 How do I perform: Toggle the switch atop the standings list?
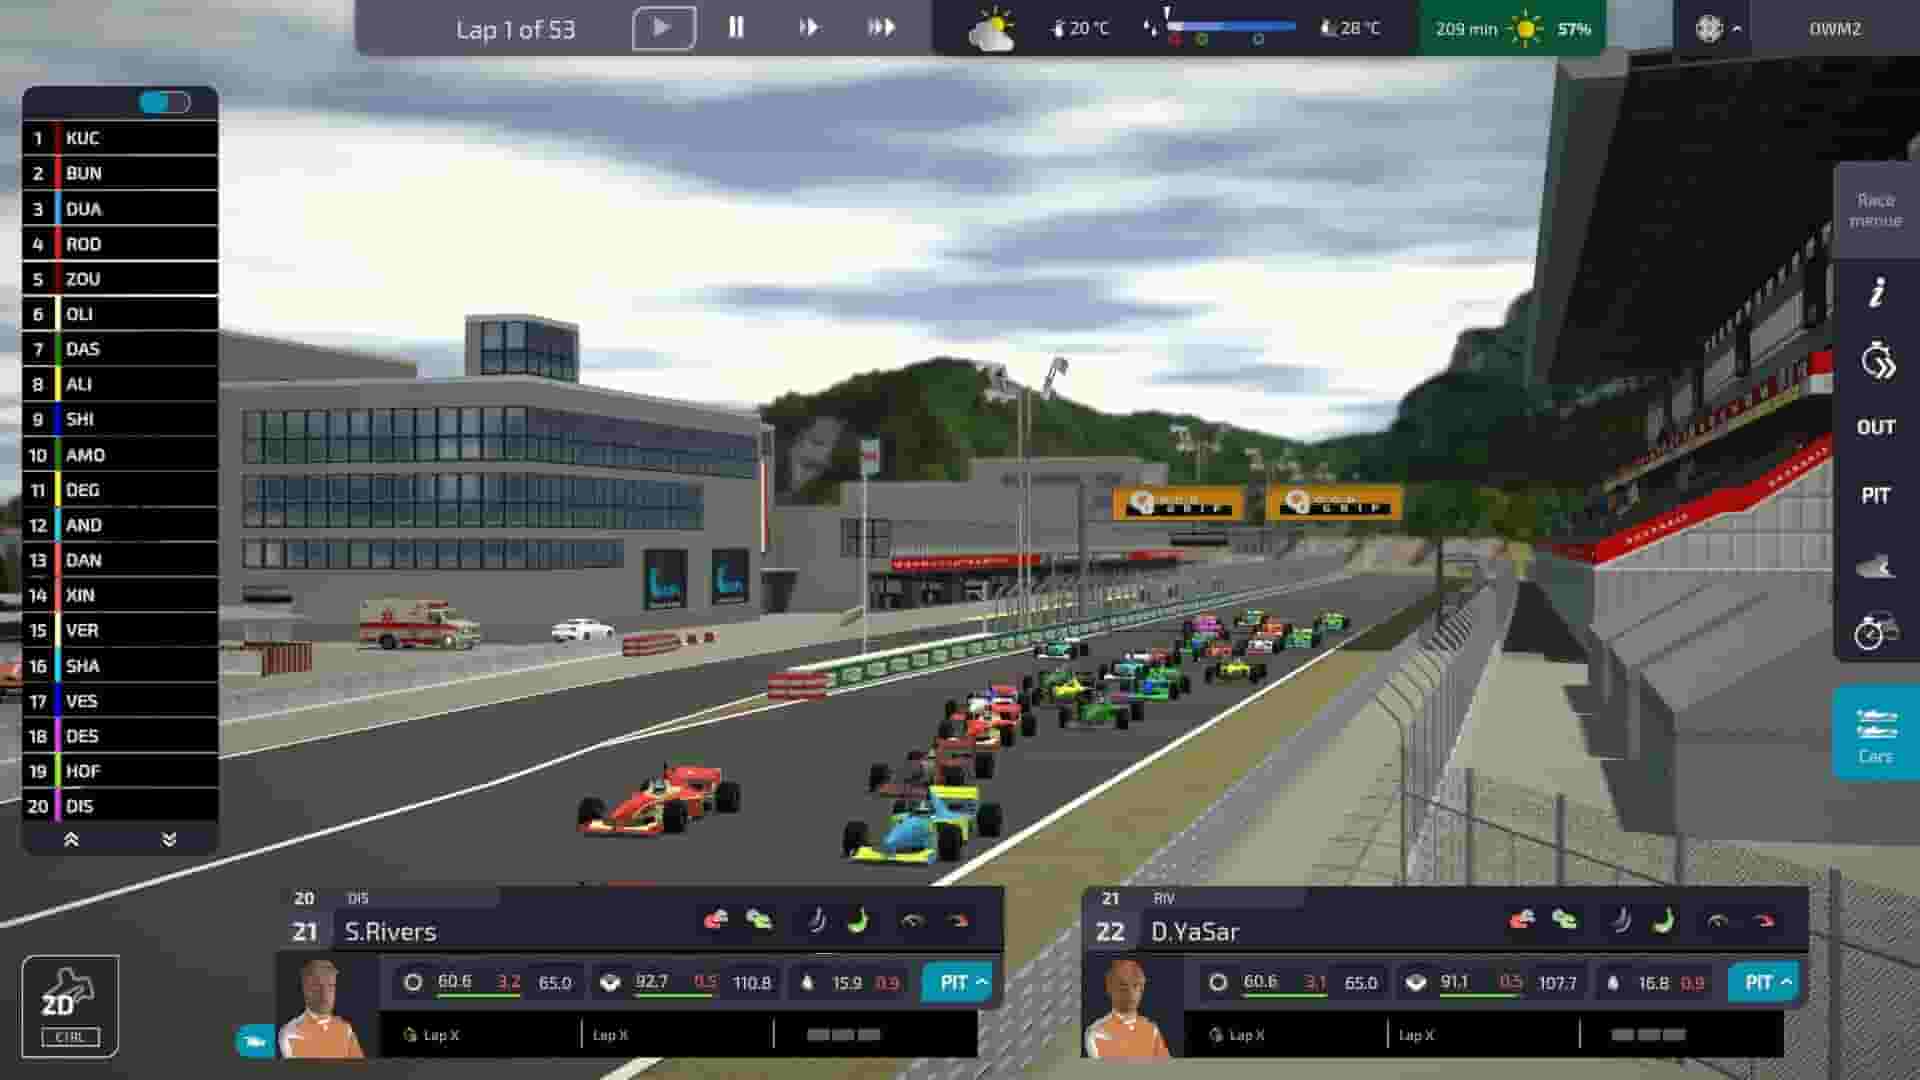[163, 100]
